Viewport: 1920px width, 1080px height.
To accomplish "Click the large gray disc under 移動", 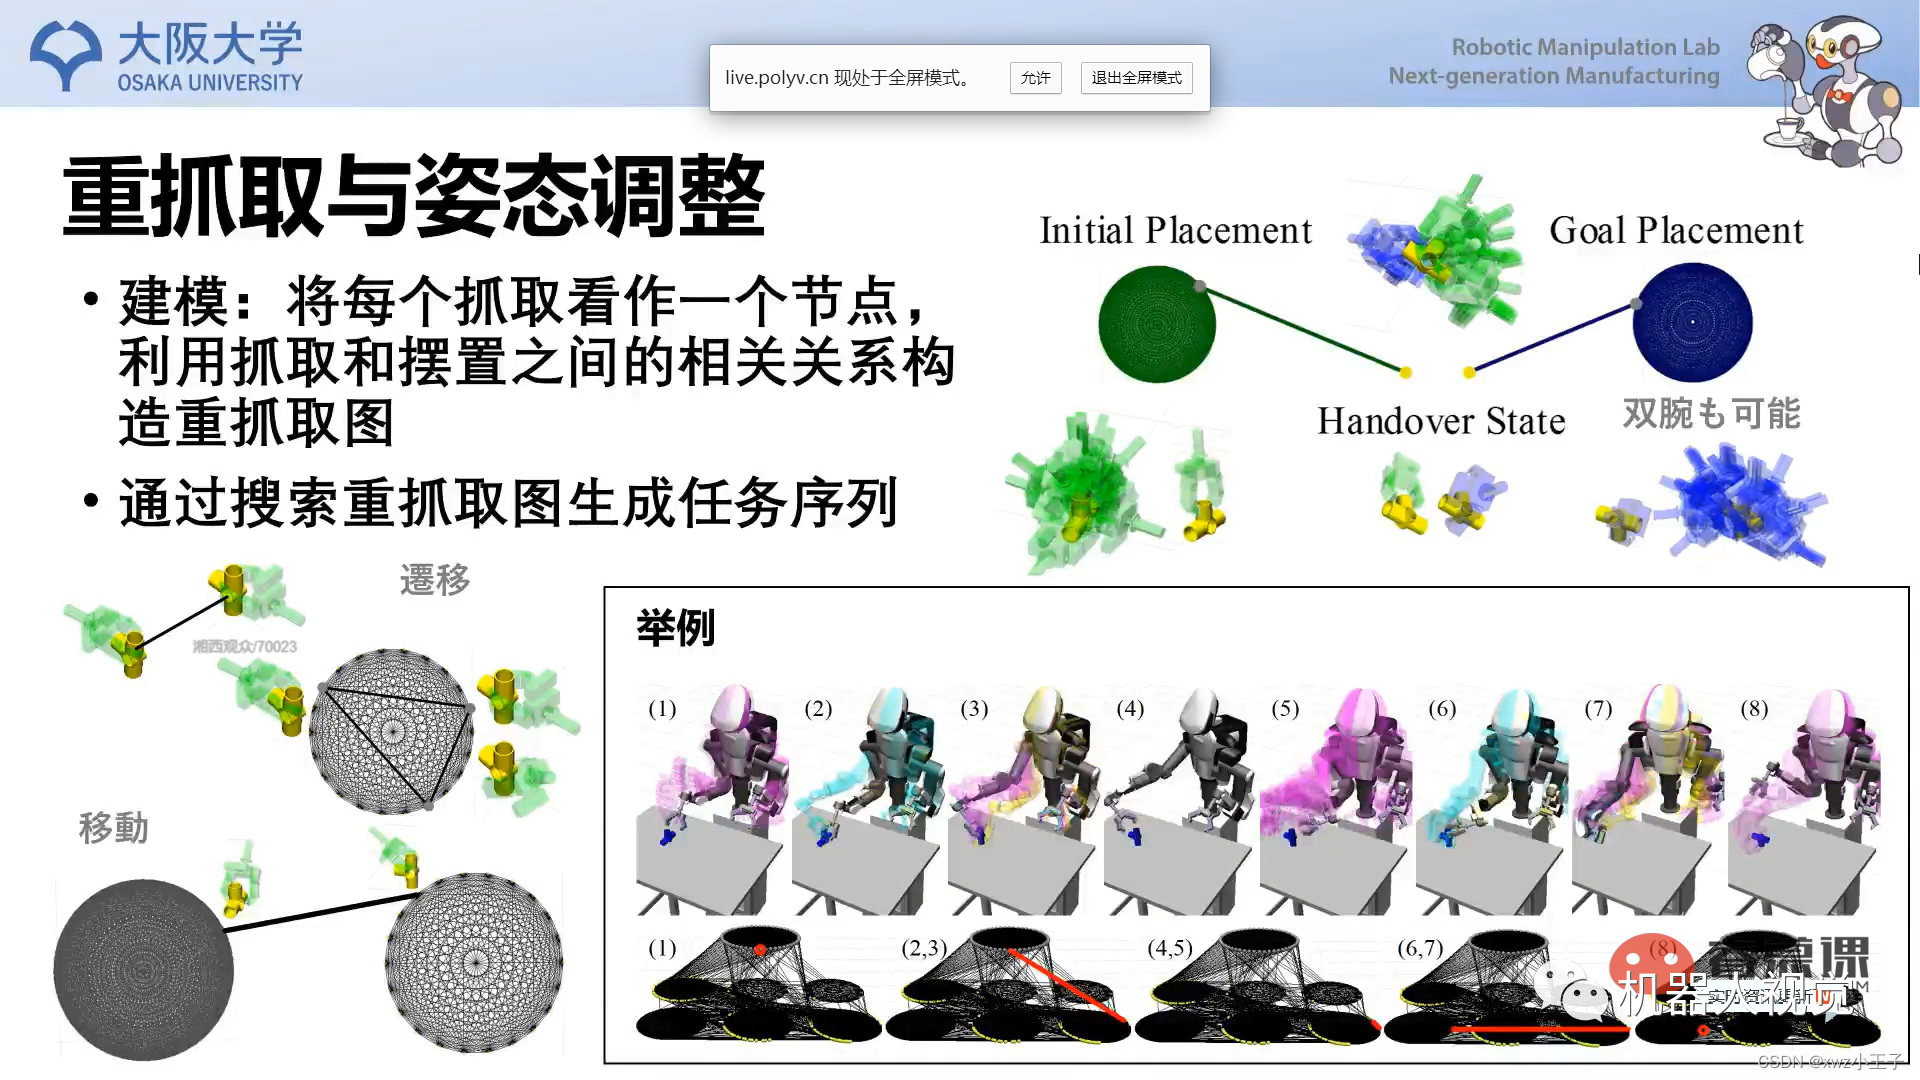I will click(x=143, y=969).
